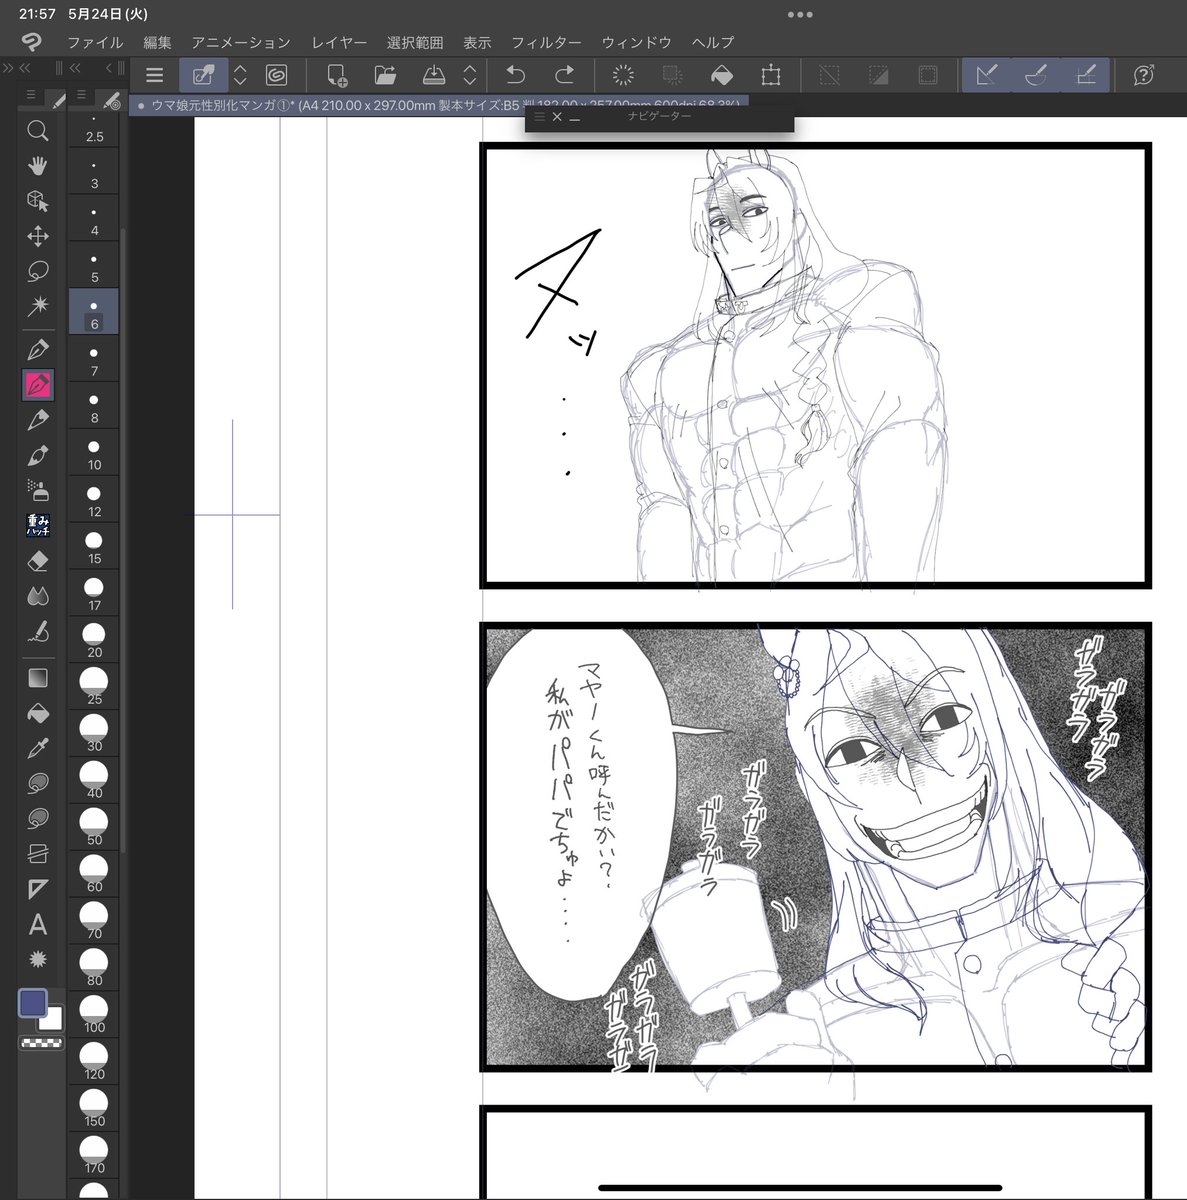1187x1200 pixels.
Task: Open CLIP STUDIO support question icon
Action: click(x=1144, y=75)
